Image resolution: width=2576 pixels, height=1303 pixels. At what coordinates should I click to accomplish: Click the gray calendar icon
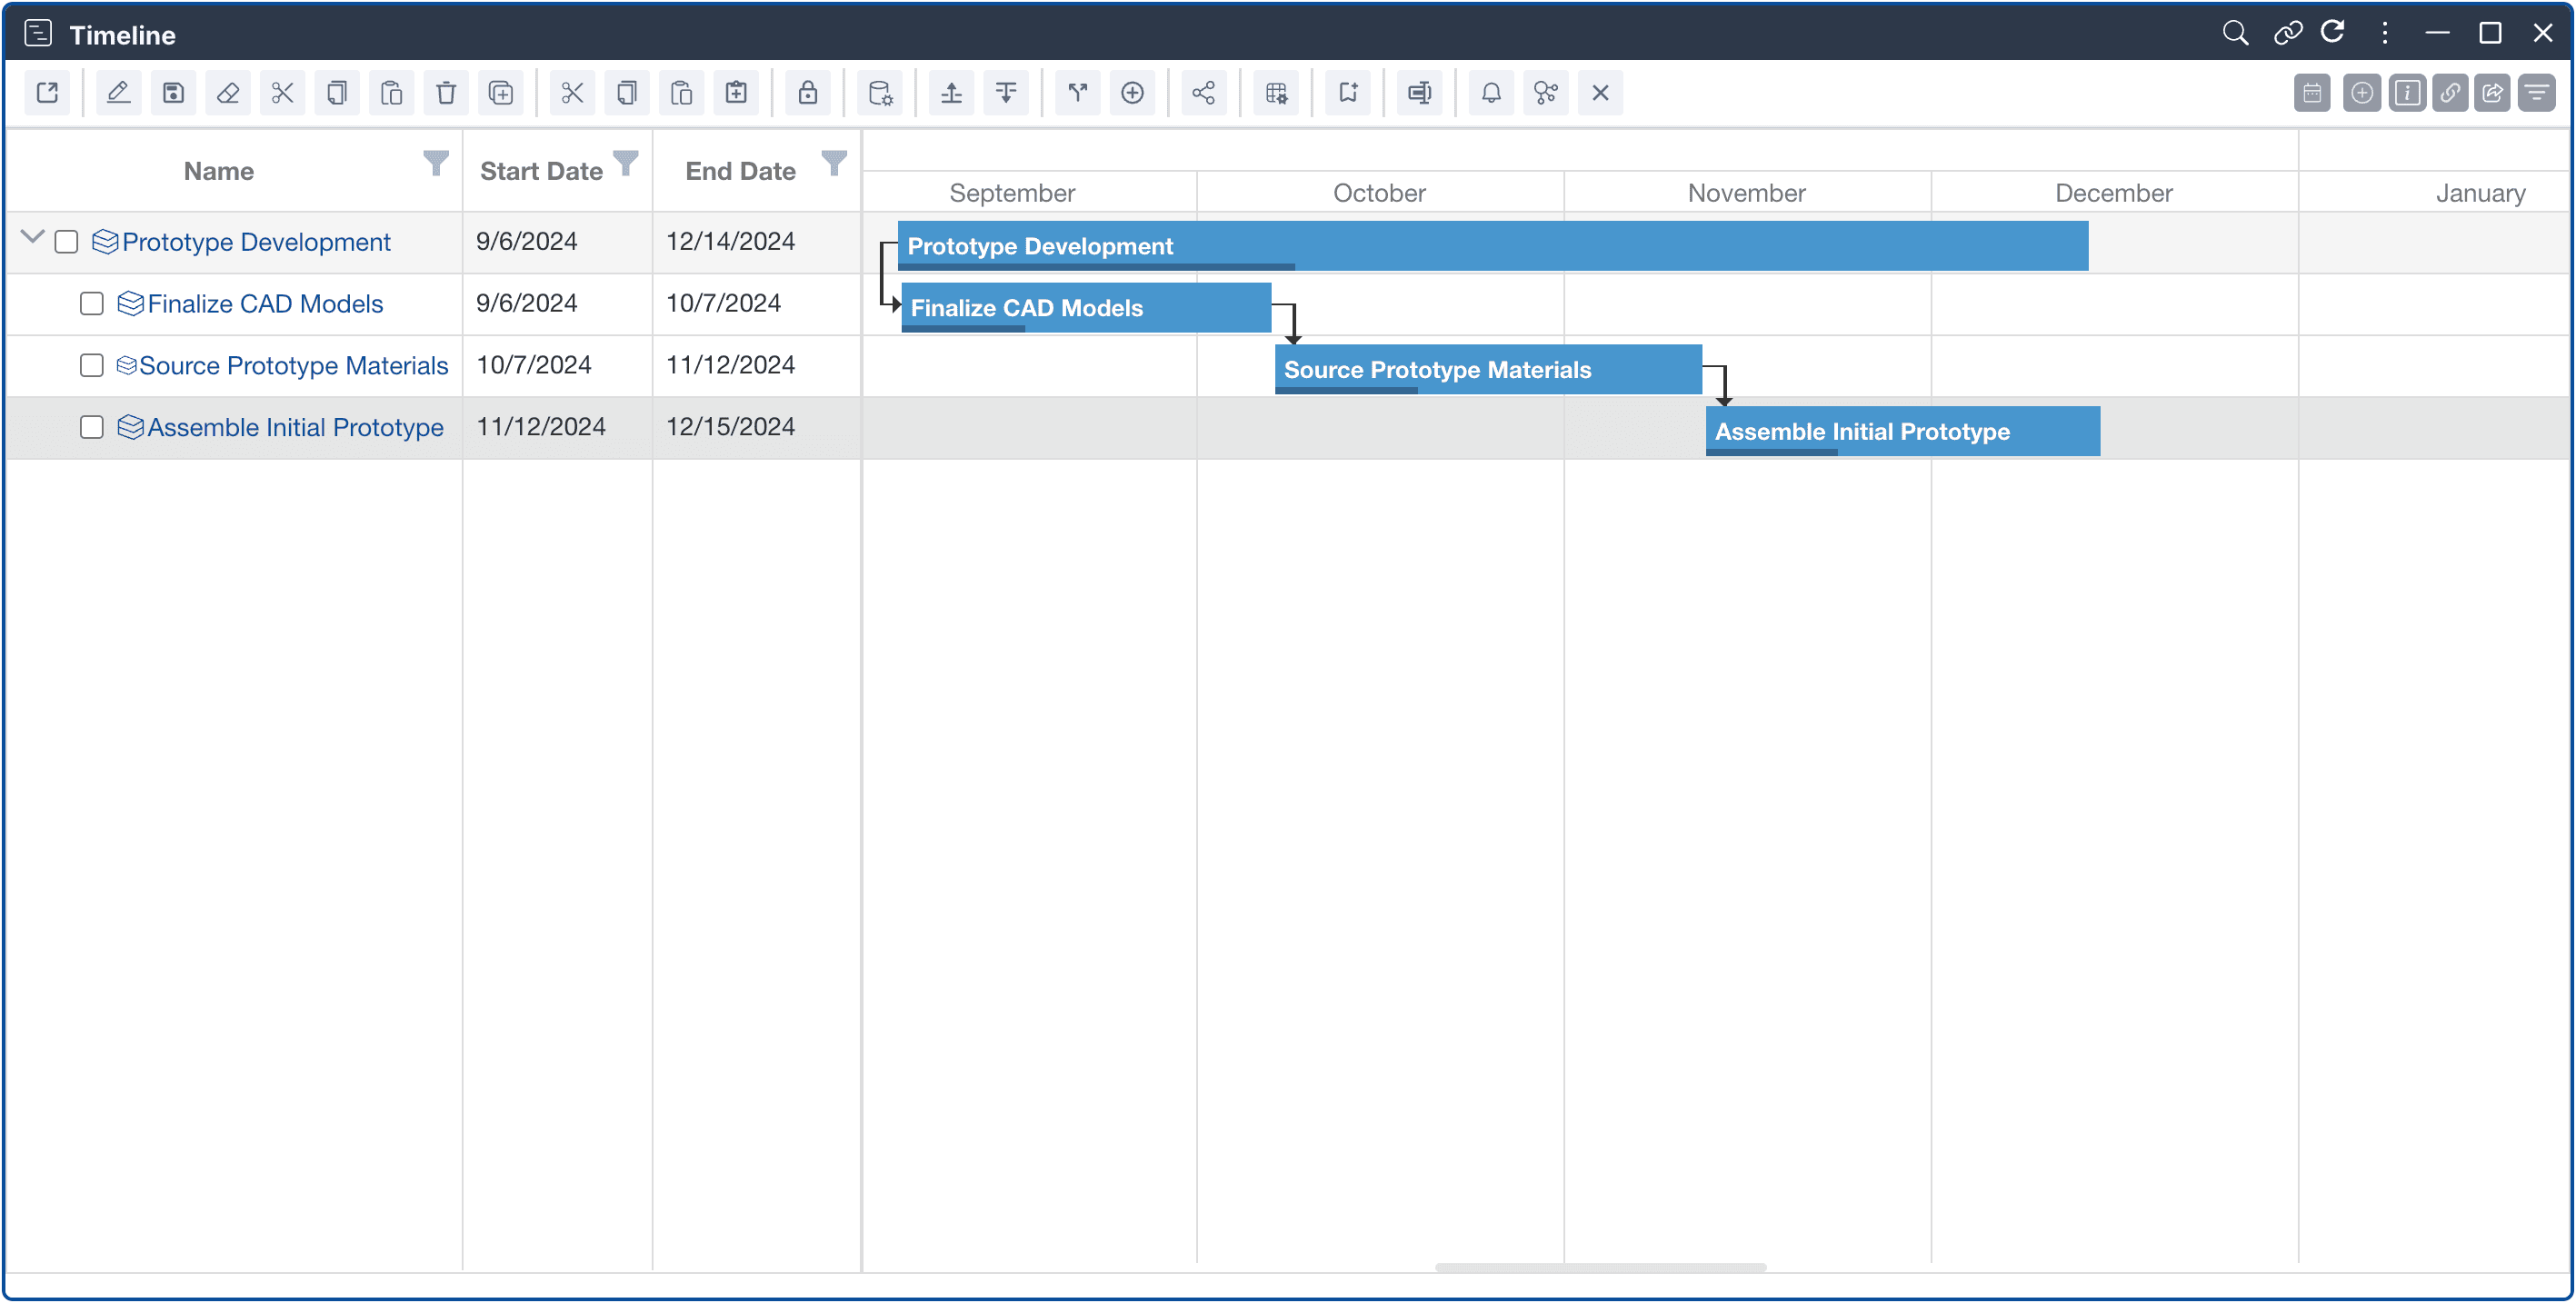pos(2312,93)
